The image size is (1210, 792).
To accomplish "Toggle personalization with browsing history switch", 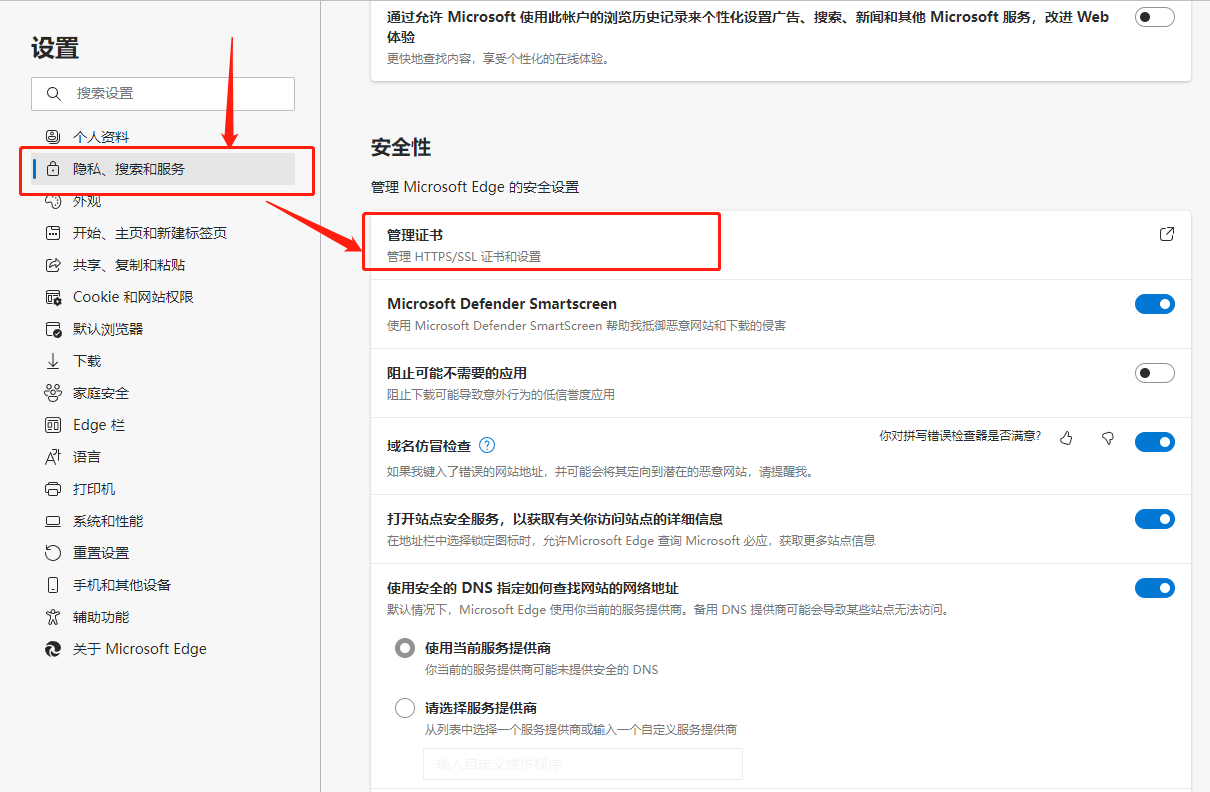I will [x=1154, y=17].
